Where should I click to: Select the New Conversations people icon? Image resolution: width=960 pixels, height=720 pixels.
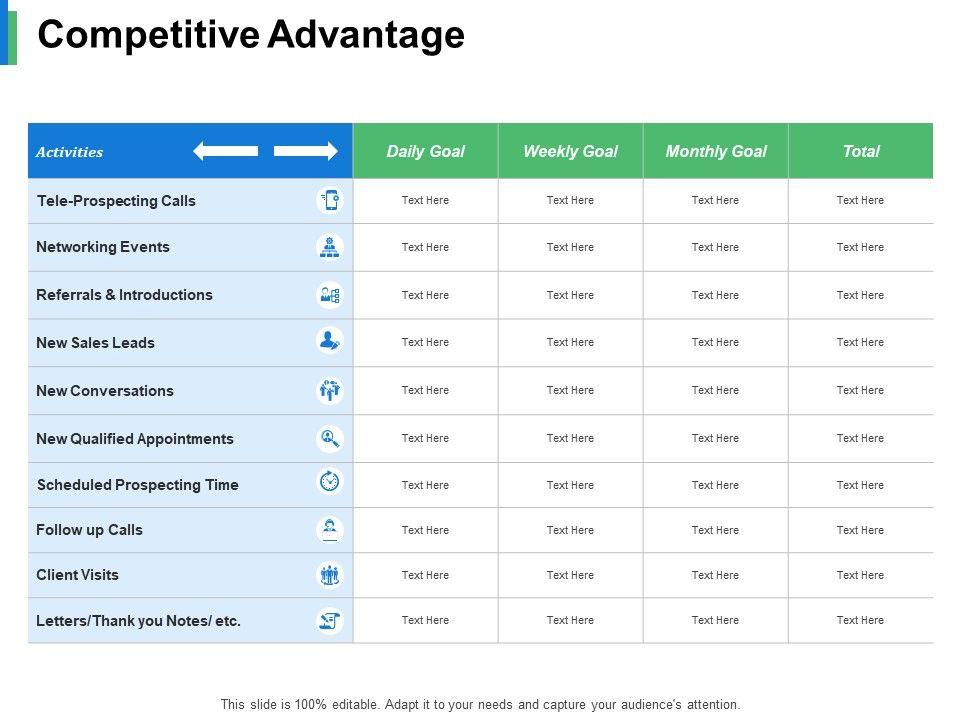tap(330, 390)
